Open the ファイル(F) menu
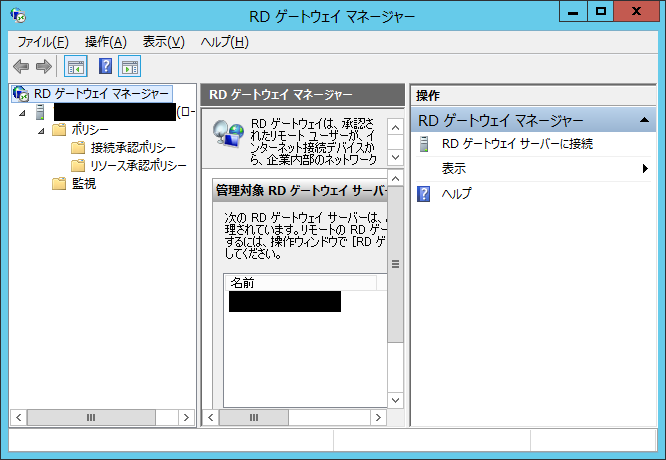This screenshot has height=460, width=666. [x=43, y=42]
